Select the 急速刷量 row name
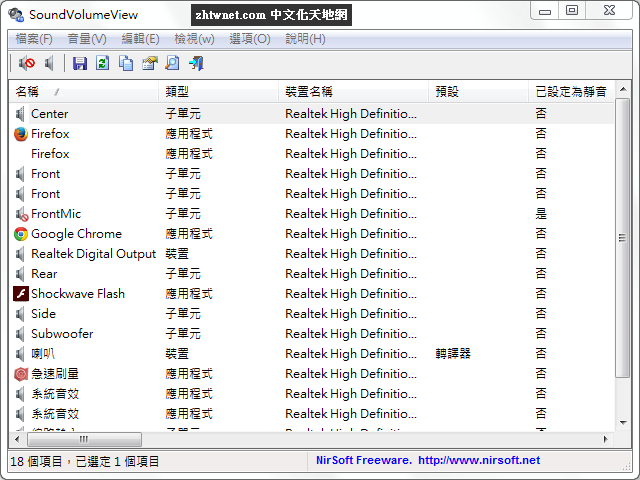The image size is (640, 480). pos(55,374)
